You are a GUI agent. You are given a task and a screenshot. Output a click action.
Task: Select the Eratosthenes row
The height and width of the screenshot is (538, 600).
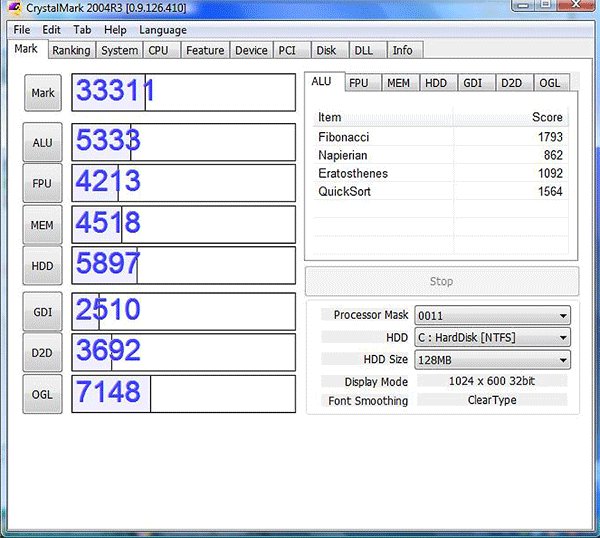tap(441, 173)
